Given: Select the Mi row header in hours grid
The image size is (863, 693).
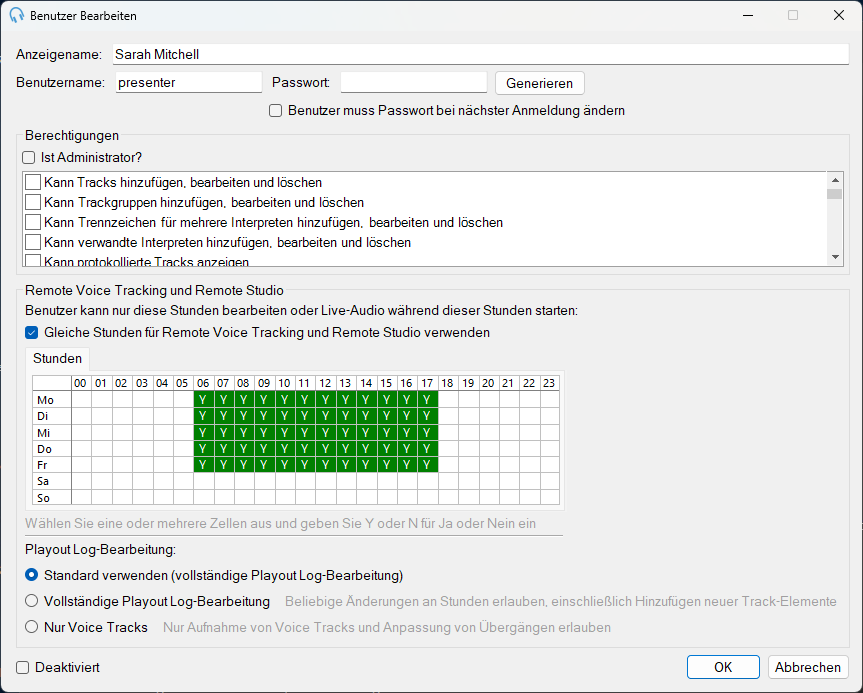Looking at the screenshot, I should (52, 433).
